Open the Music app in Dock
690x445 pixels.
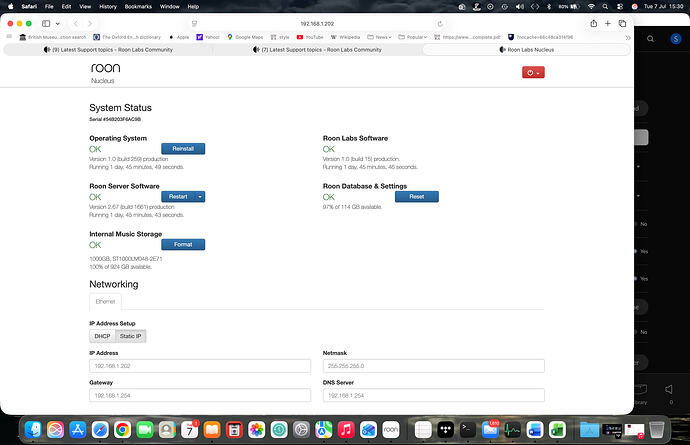coord(346,430)
